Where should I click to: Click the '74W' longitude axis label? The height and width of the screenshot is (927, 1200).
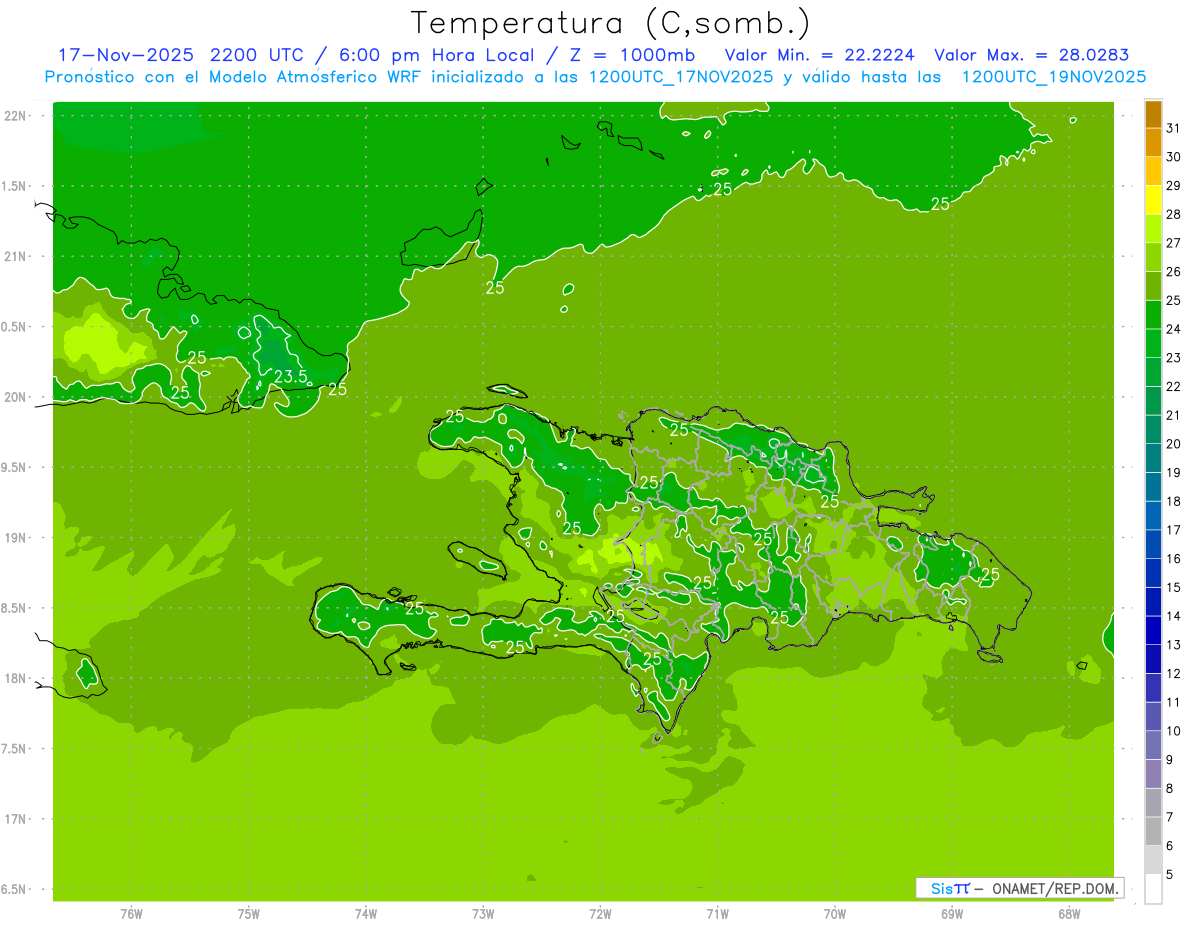pos(366,913)
